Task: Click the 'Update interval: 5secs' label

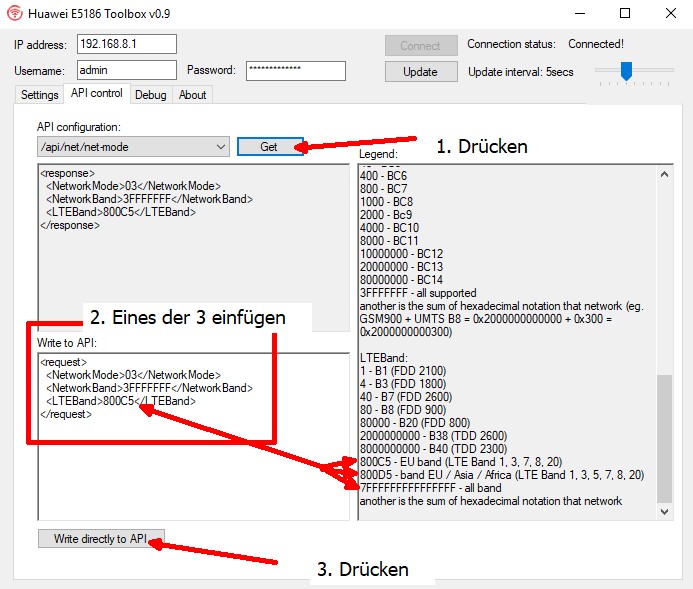Action: pyautogui.click(x=521, y=72)
